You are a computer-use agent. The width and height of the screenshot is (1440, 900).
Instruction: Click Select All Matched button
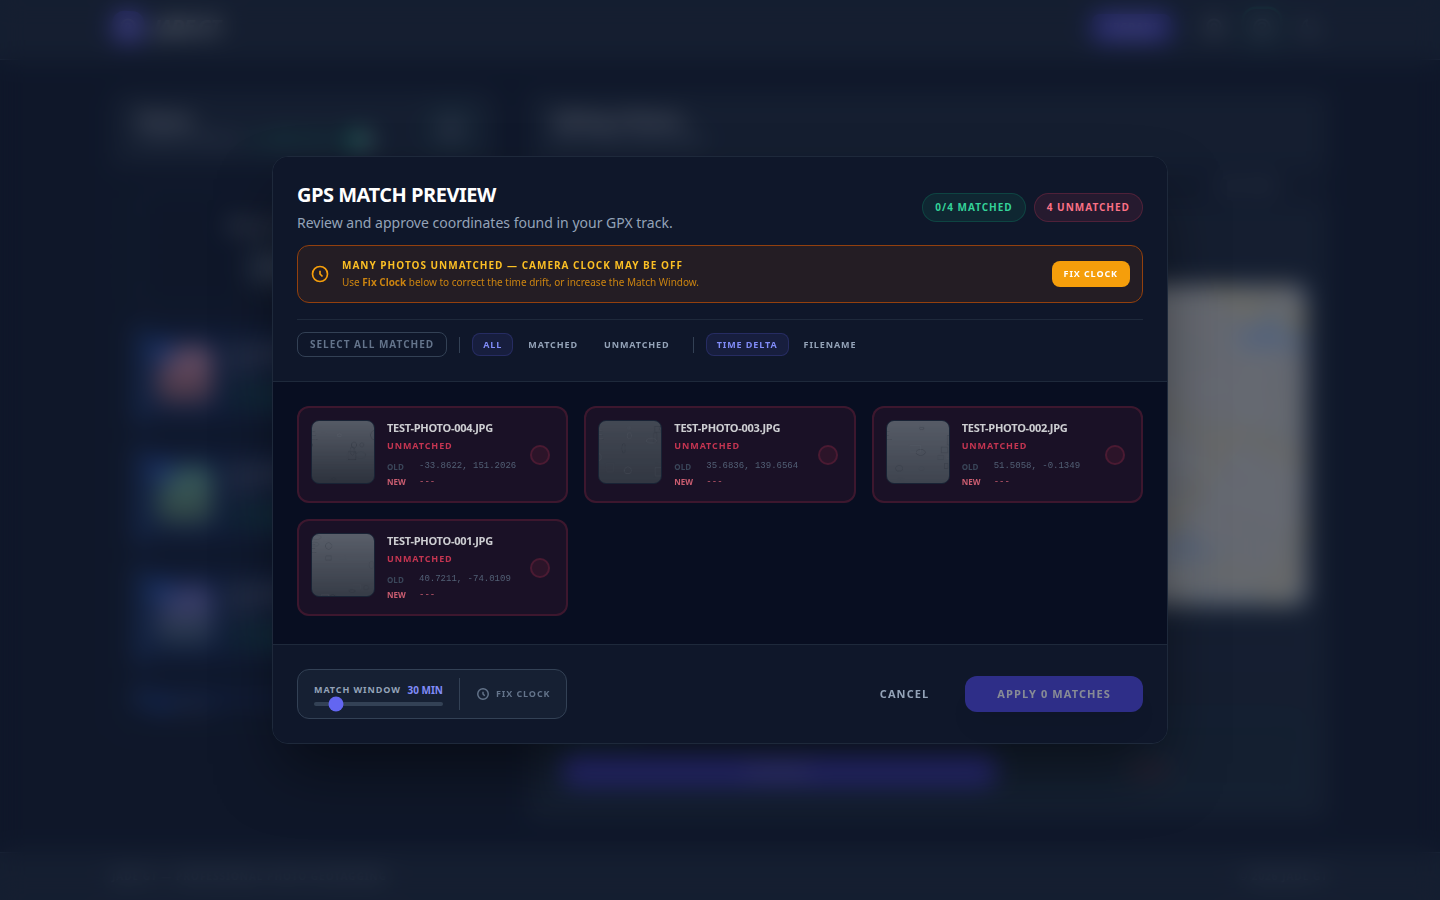pos(372,345)
